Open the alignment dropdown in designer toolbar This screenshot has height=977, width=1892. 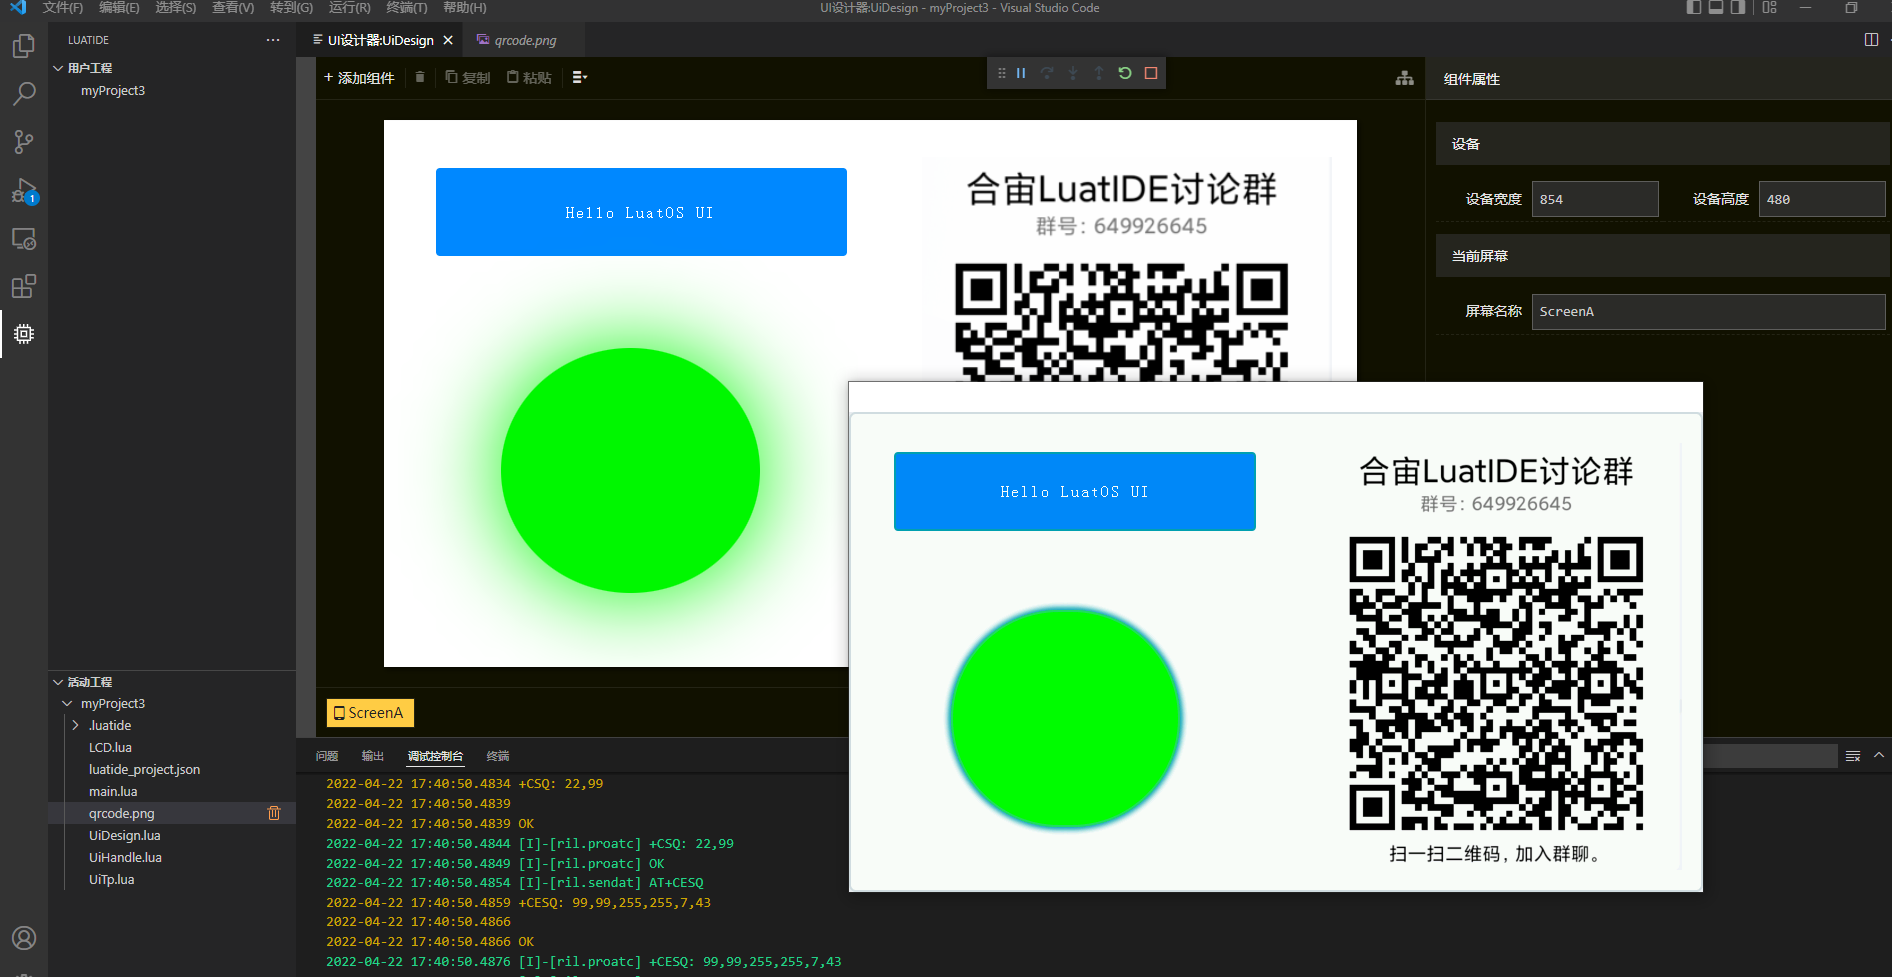click(579, 77)
